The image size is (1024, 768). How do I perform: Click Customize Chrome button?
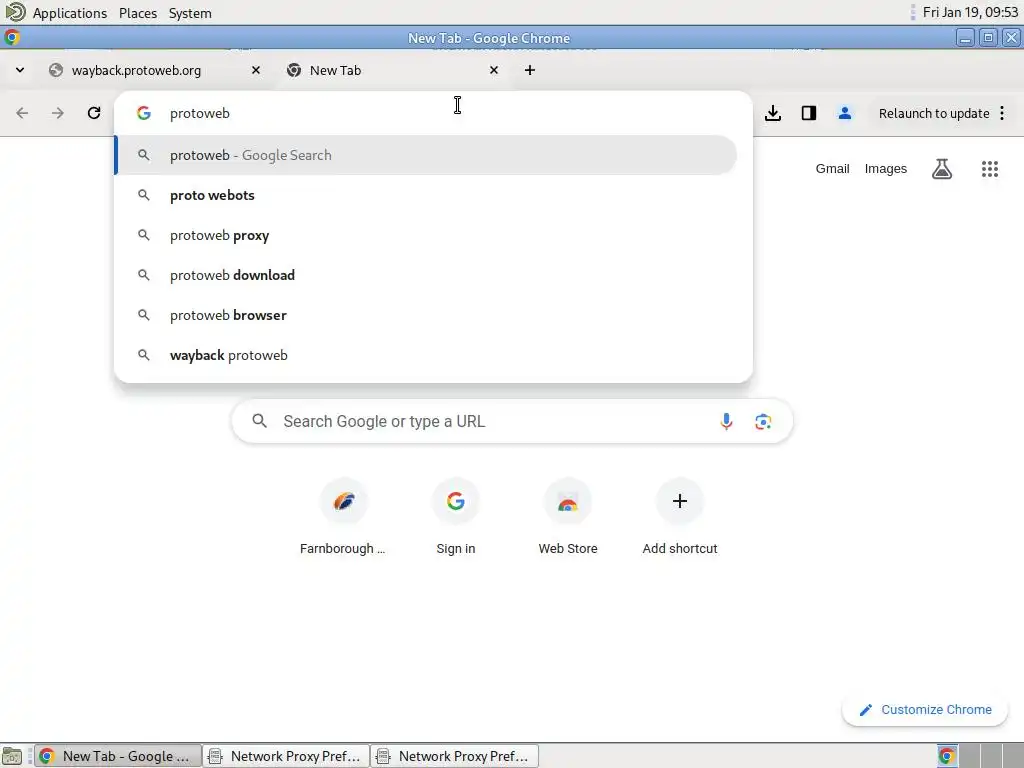click(x=925, y=710)
